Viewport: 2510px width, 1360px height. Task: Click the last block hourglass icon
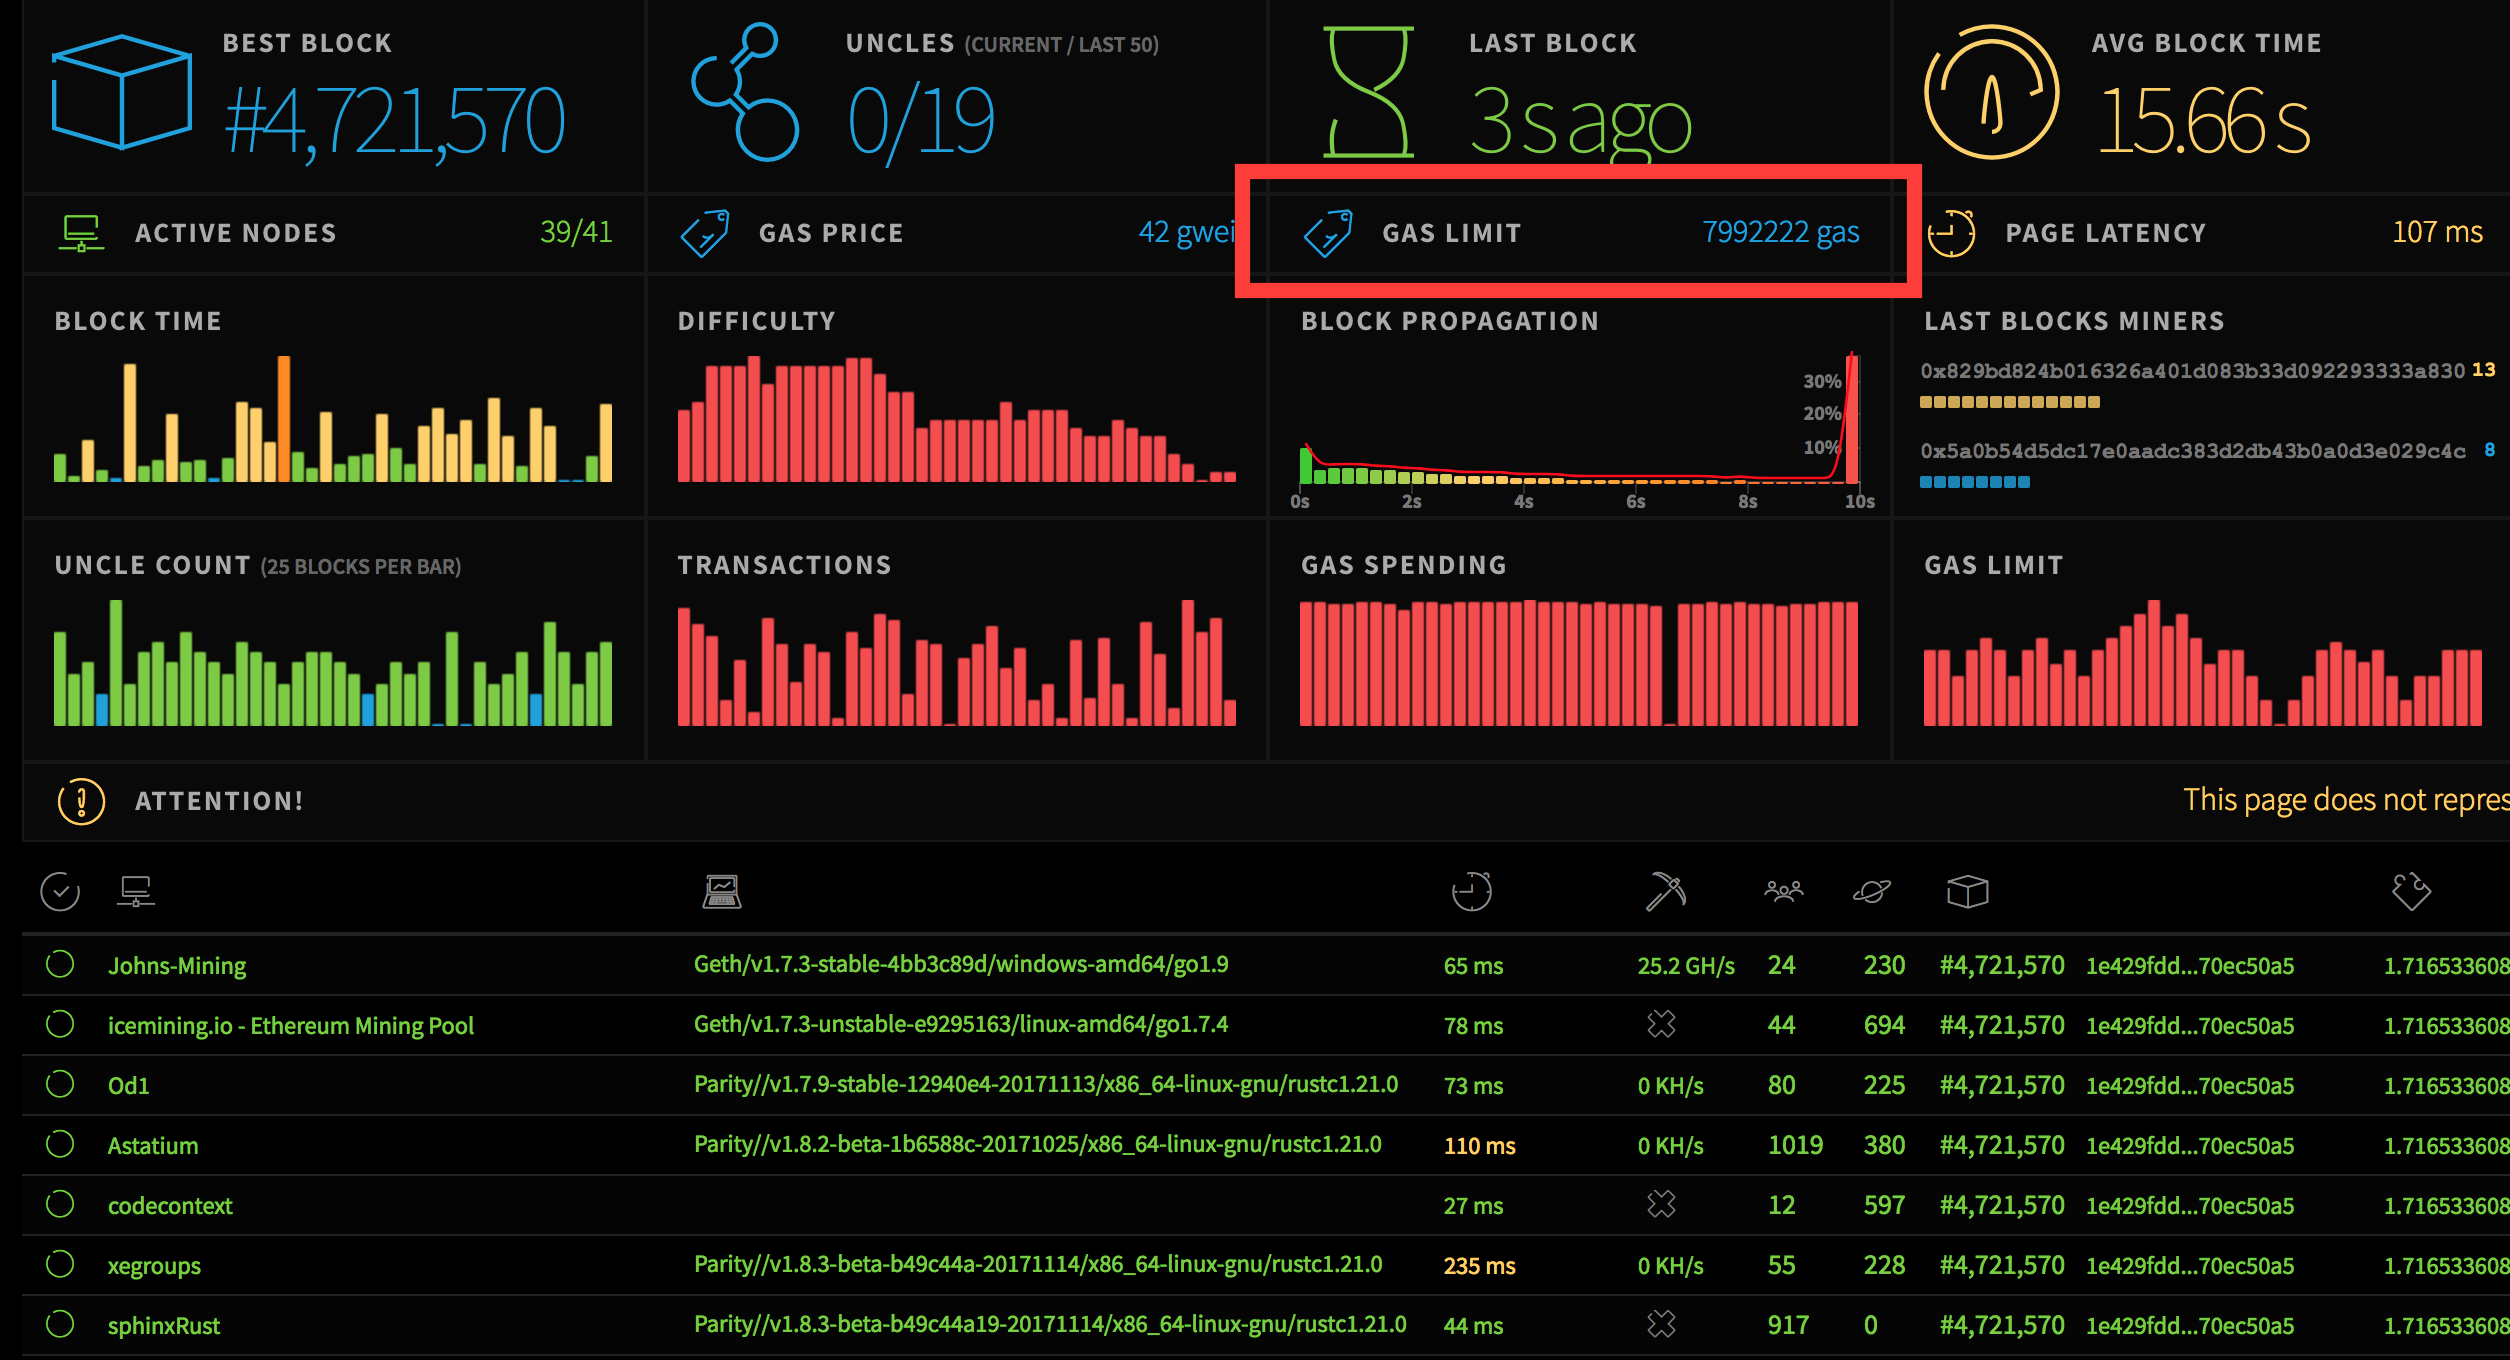pos(1368,92)
